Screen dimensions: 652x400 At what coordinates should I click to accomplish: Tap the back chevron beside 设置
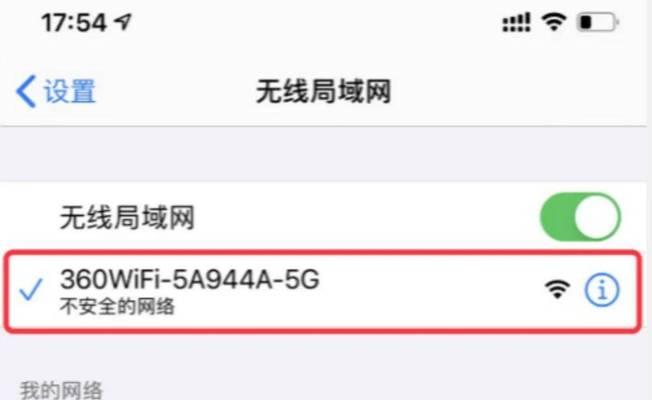pyautogui.click(x=26, y=91)
